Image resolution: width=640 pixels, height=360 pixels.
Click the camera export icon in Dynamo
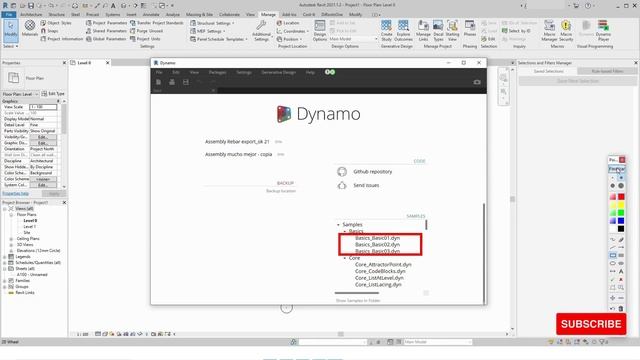pyautogui.click(x=477, y=82)
